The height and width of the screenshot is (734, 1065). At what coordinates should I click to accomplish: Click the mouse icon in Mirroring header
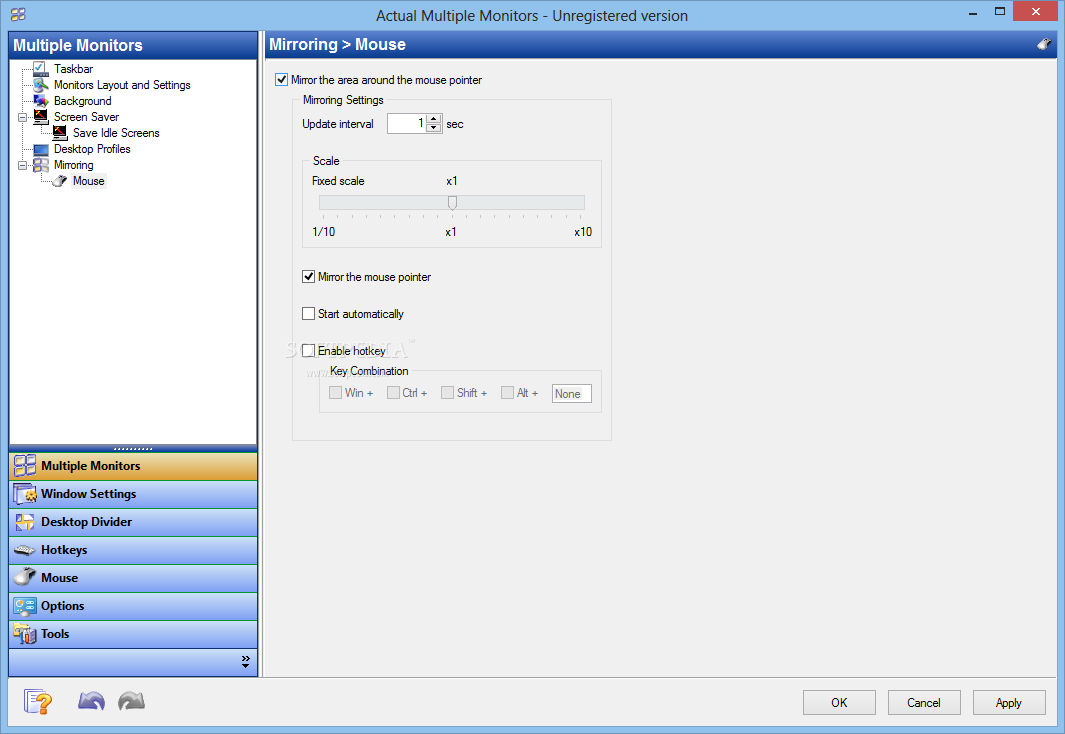pos(1044,44)
